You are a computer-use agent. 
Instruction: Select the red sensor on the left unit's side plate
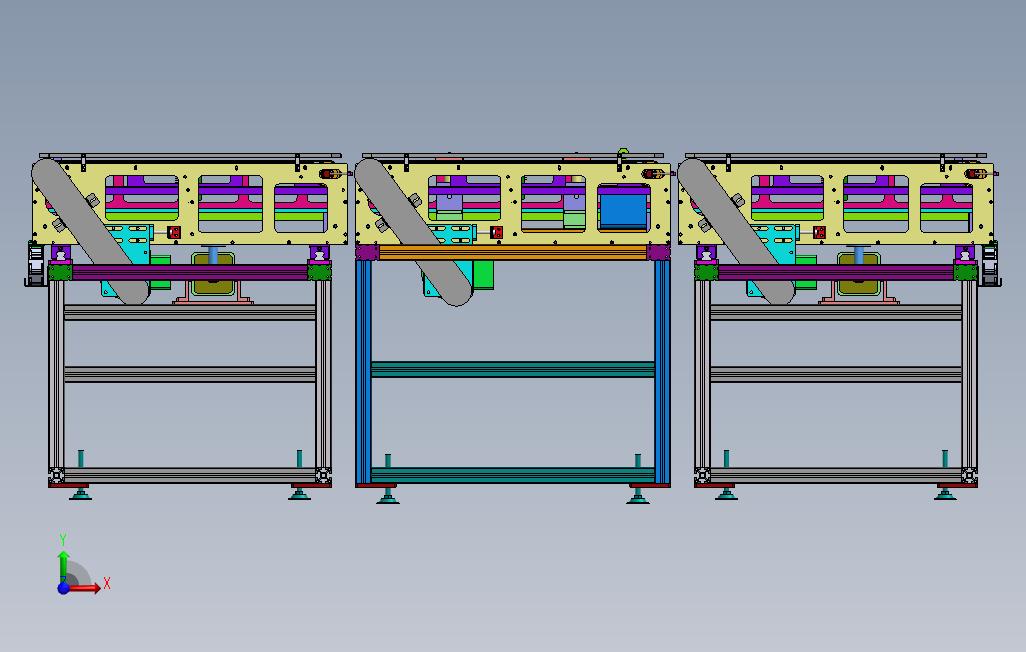174,232
